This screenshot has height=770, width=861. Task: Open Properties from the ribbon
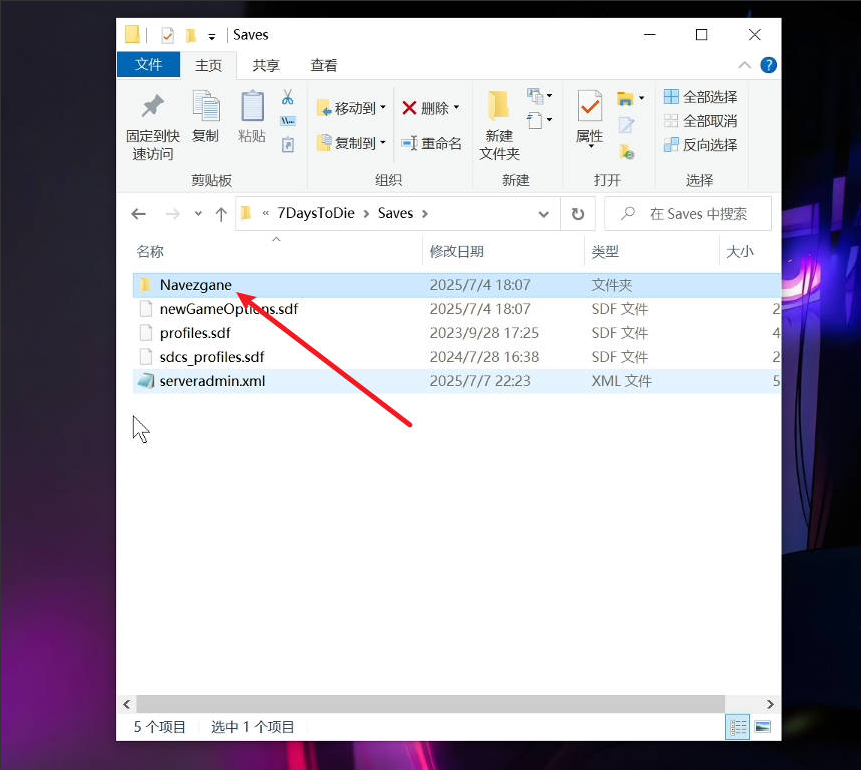(x=588, y=110)
